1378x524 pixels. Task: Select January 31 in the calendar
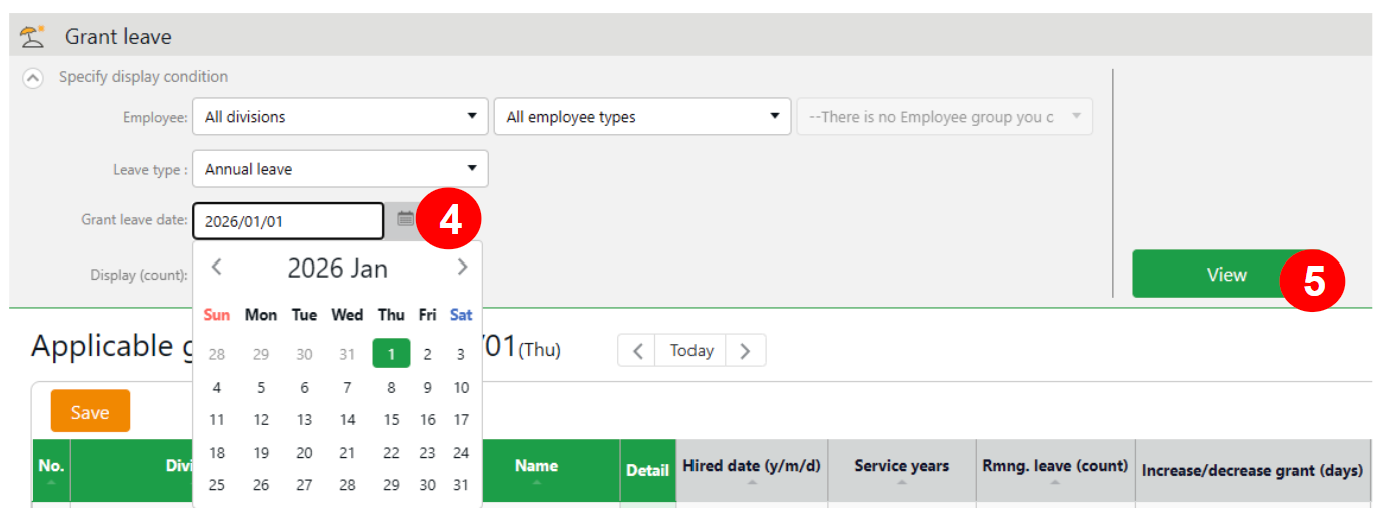click(x=460, y=485)
